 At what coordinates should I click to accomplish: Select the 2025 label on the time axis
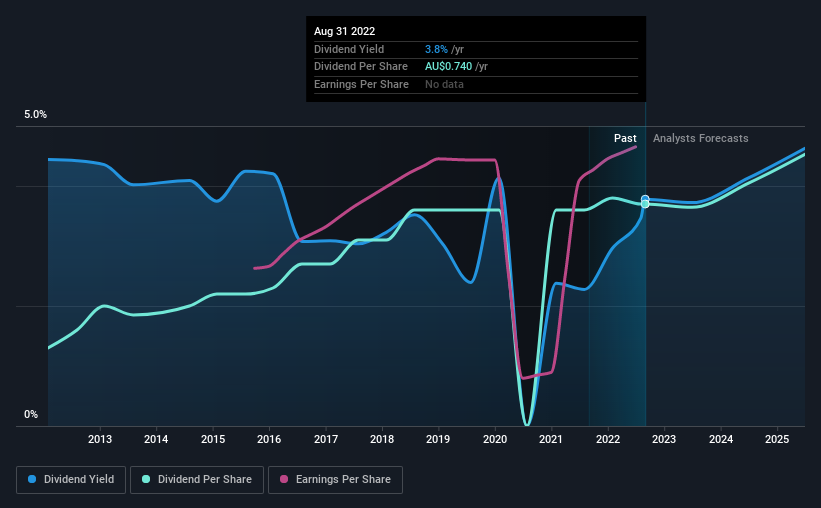pos(777,439)
